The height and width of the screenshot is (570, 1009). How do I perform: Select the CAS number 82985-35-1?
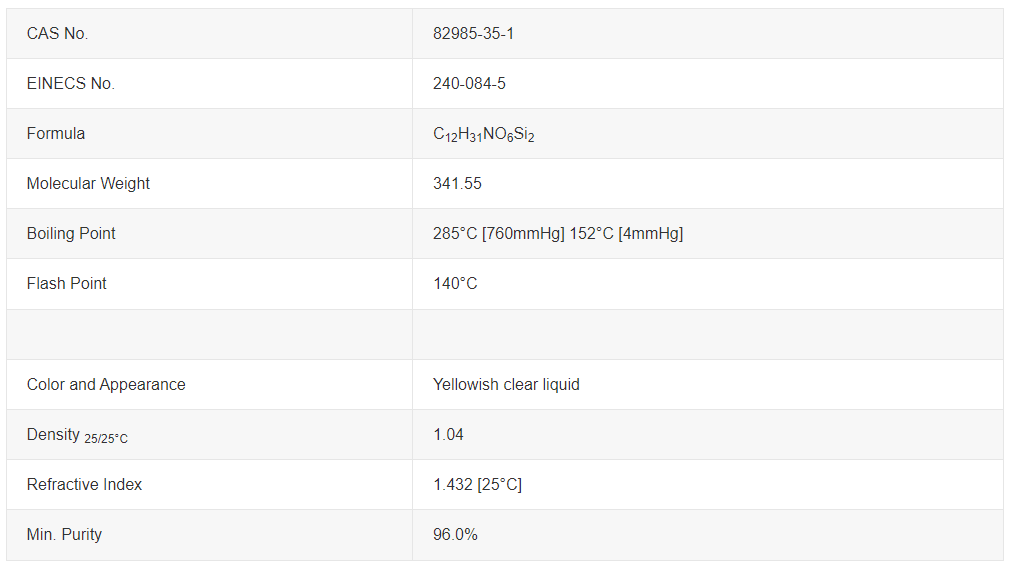473,33
